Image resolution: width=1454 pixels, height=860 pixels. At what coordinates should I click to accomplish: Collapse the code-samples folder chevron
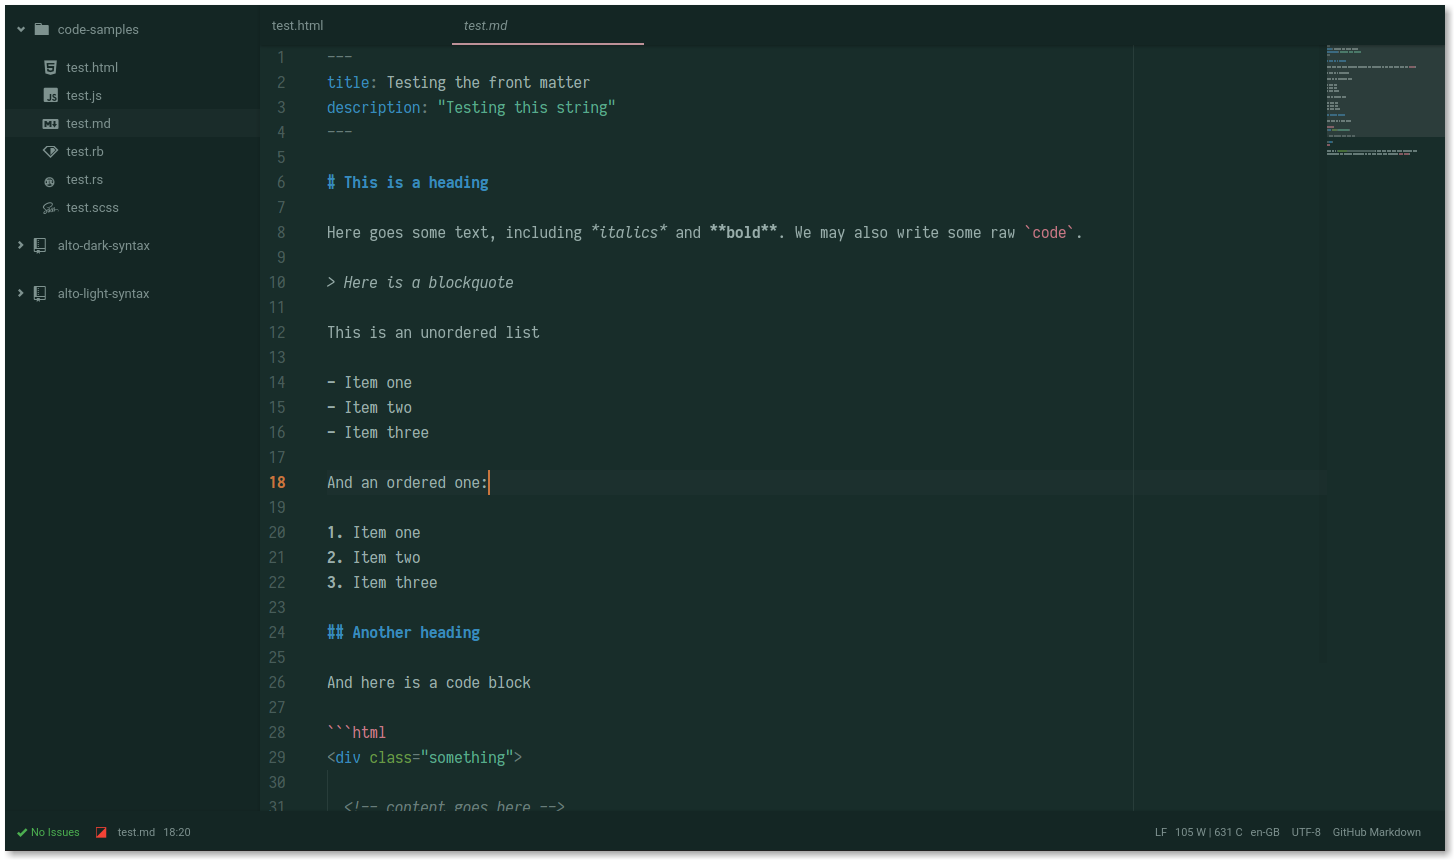(x=21, y=29)
